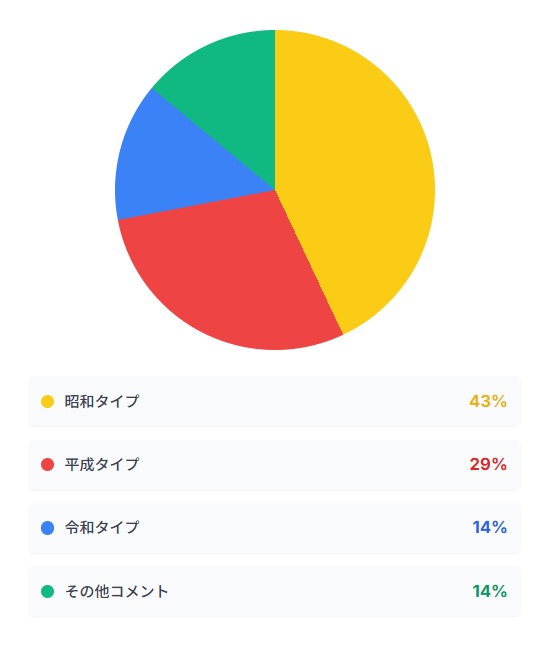This screenshot has height=645, width=548.
Task: Select the 平成タイプ legend label
Action: pos(102,465)
